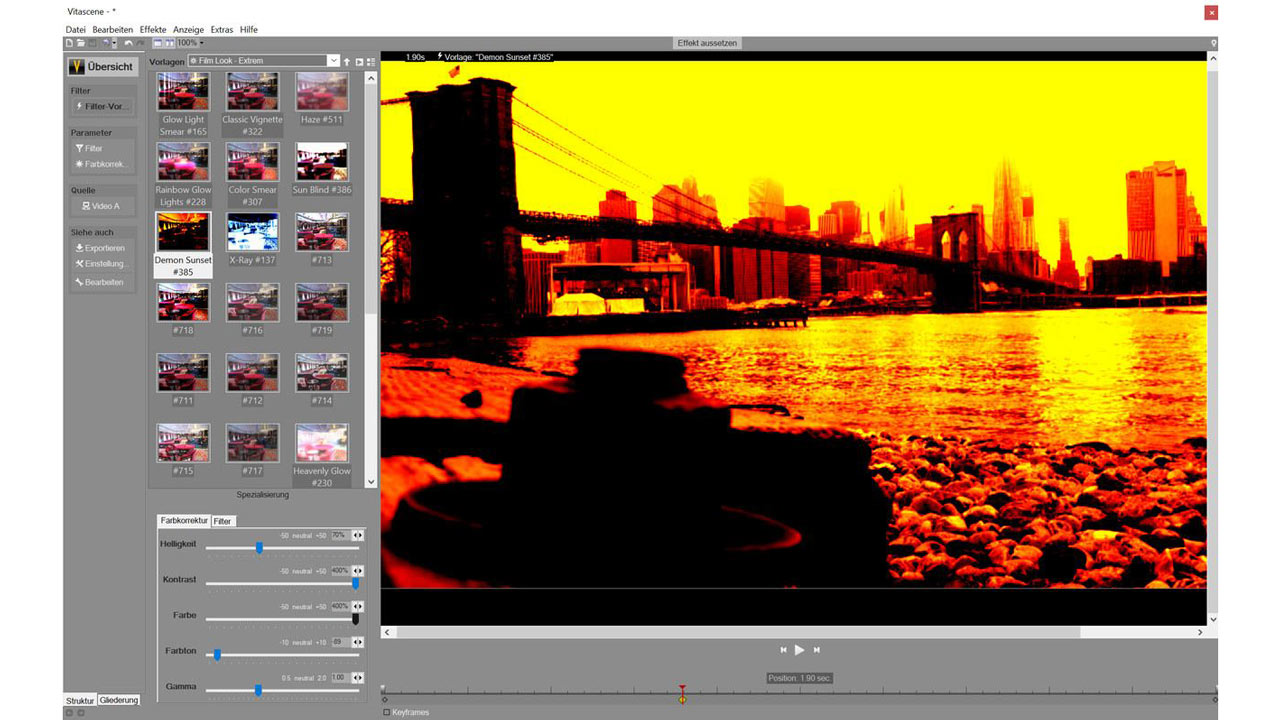The width and height of the screenshot is (1280, 720).
Task: Click the up arrow beside Vorlagen dropdown
Action: [x=347, y=62]
